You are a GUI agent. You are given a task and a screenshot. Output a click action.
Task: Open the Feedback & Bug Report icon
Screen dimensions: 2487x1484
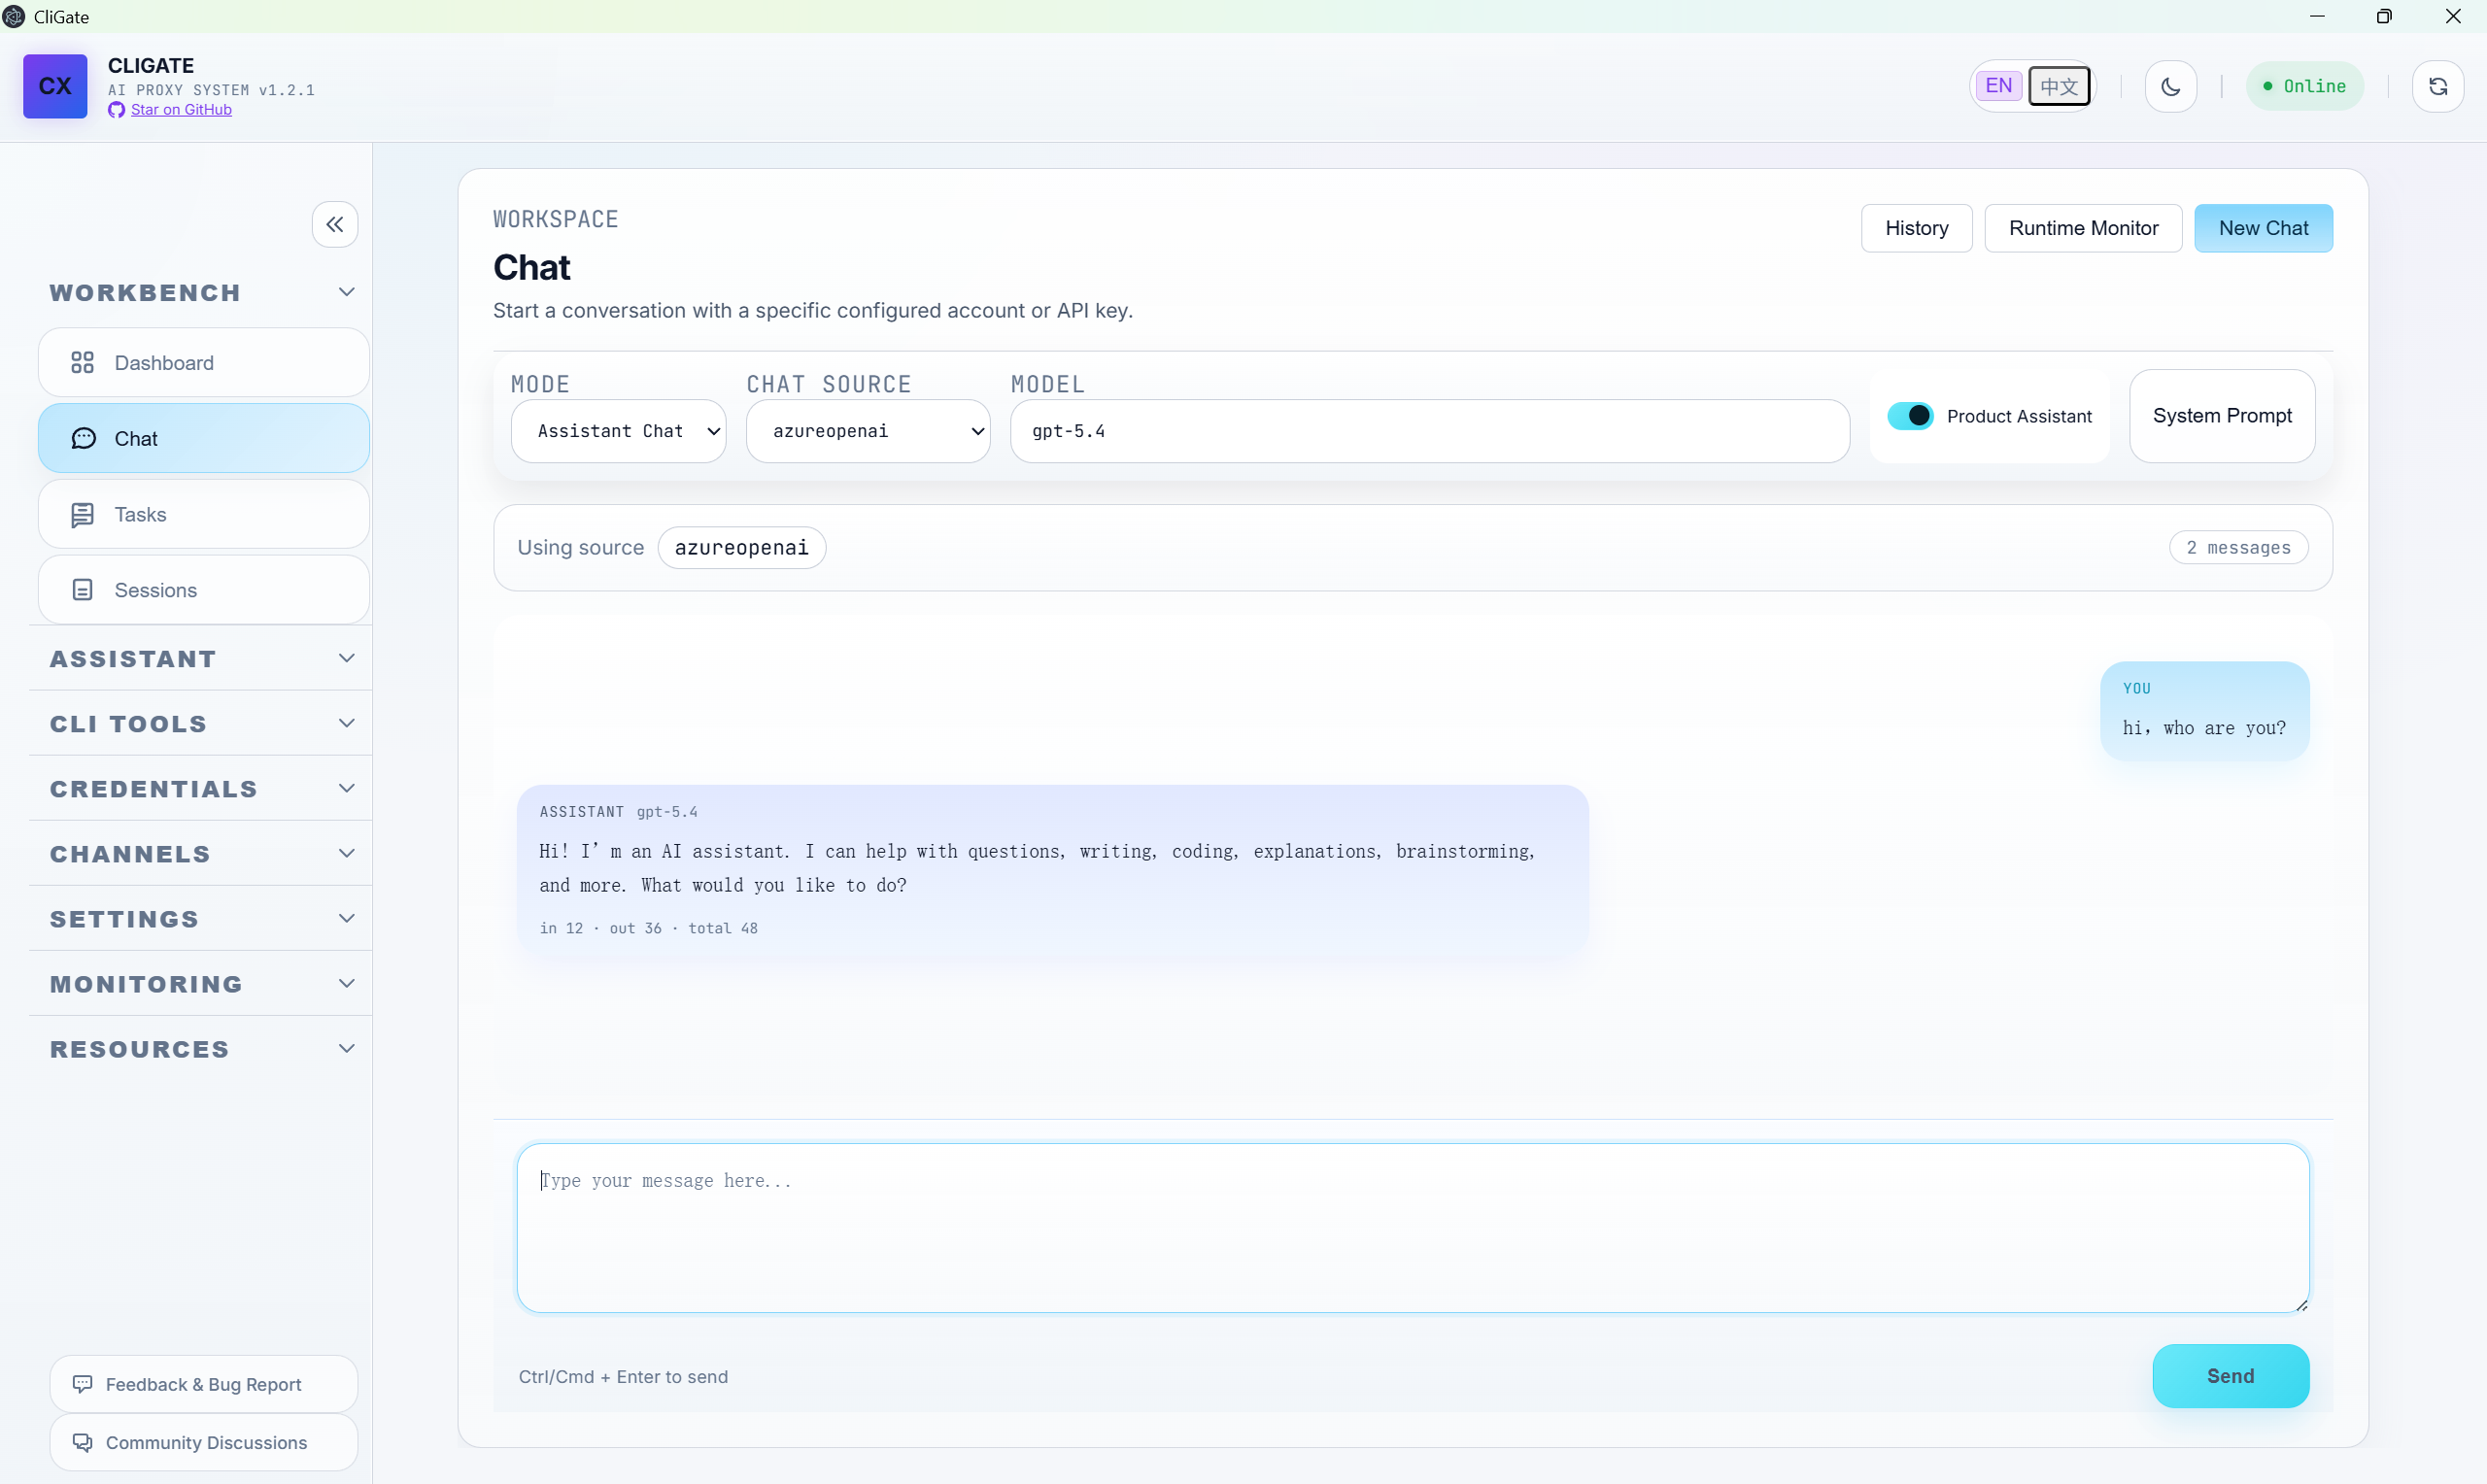(82, 1384)
